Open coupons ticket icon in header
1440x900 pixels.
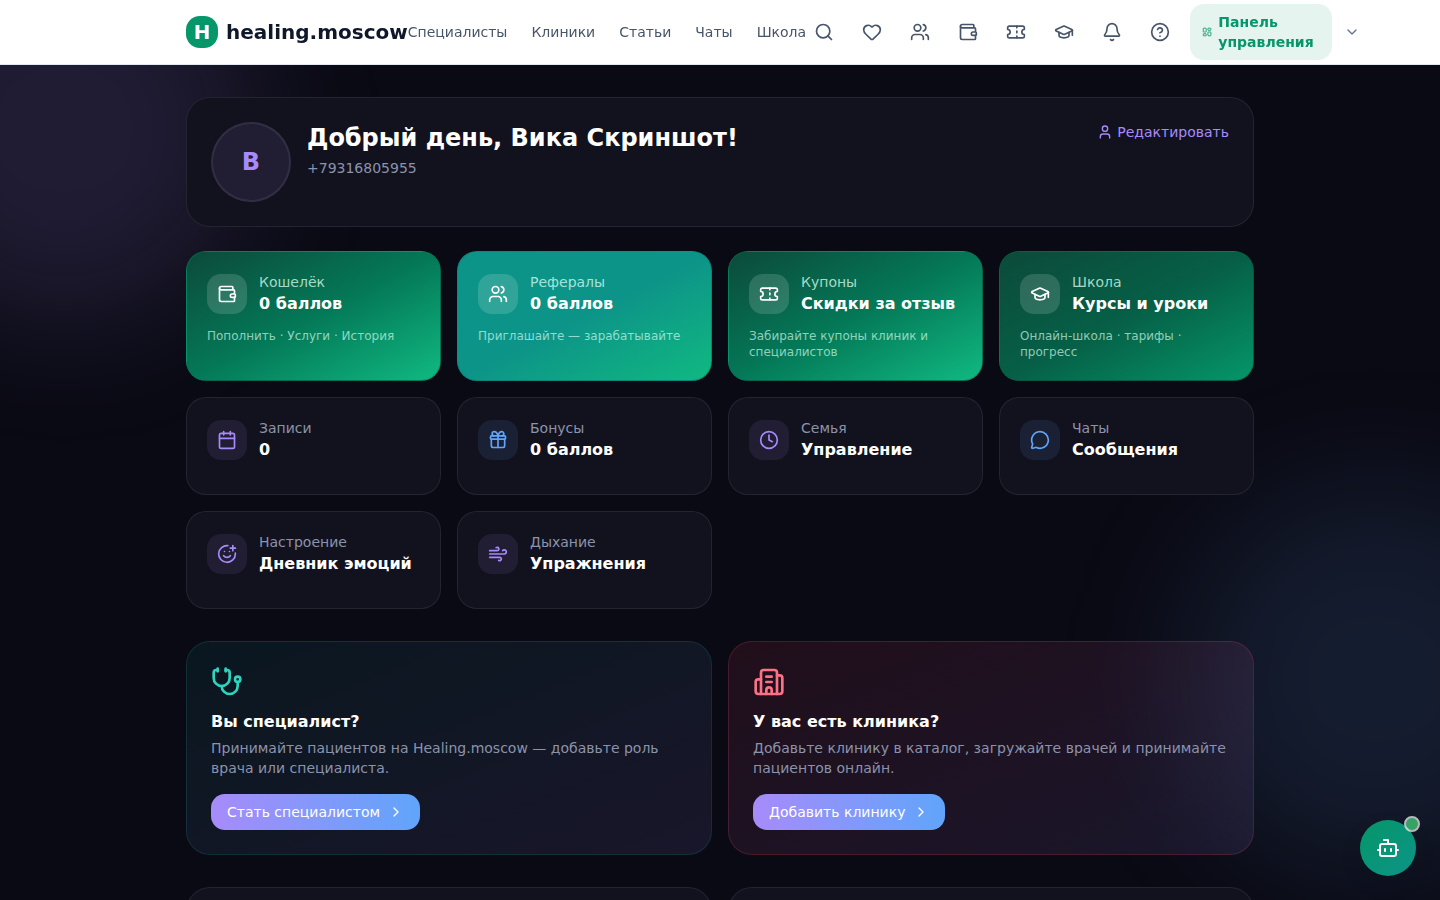tap(1016, 32)
